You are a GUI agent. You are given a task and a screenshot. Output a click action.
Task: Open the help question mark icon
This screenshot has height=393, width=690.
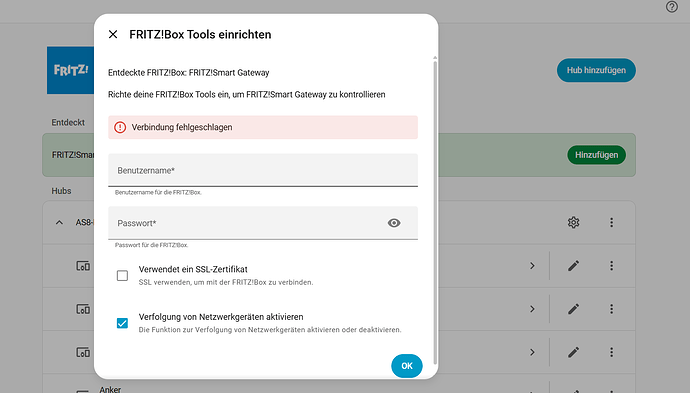pyautogui.click(x=672, y=7)
